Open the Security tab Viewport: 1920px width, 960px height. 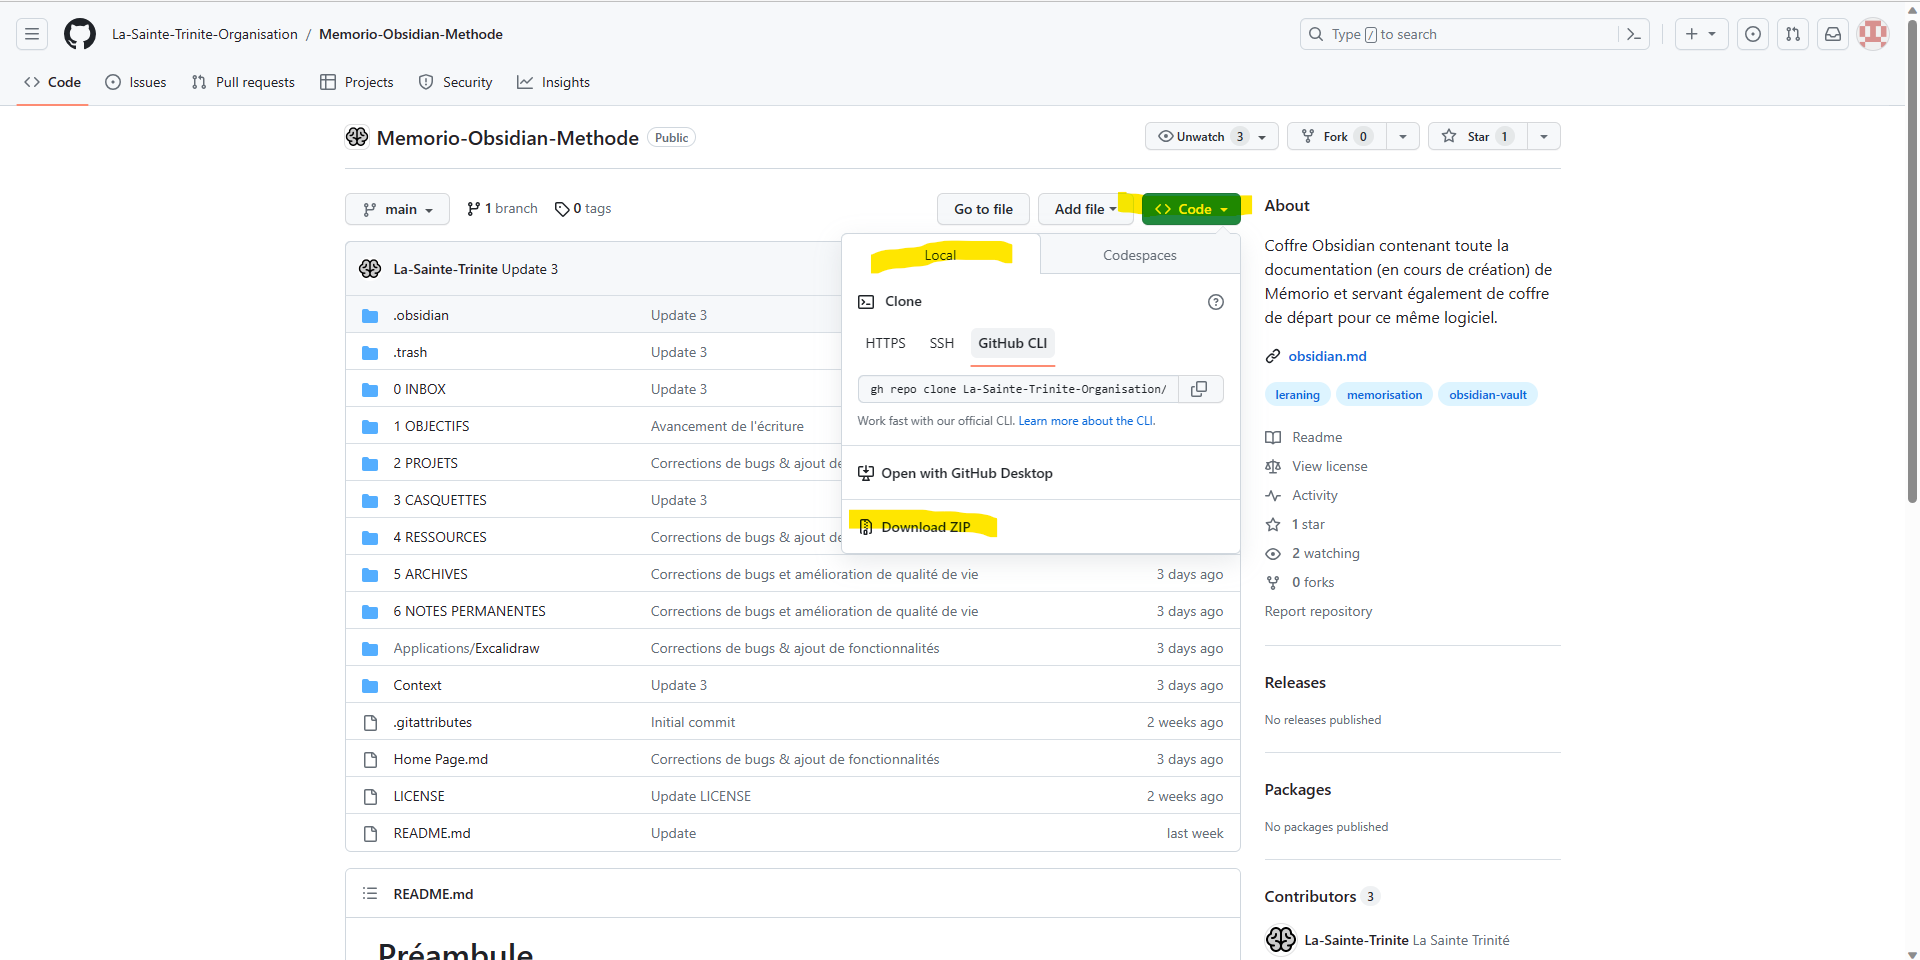(455, 82)
